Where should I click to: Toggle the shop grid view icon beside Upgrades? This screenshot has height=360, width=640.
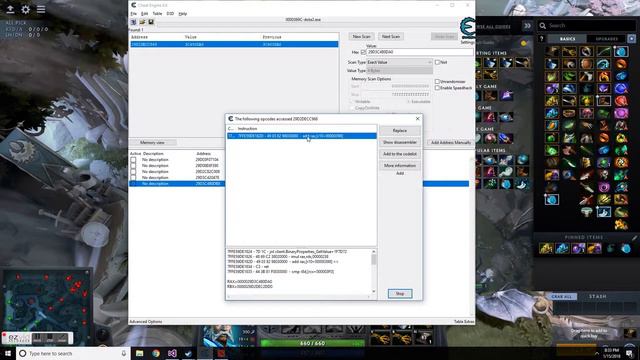pos(631,39)
